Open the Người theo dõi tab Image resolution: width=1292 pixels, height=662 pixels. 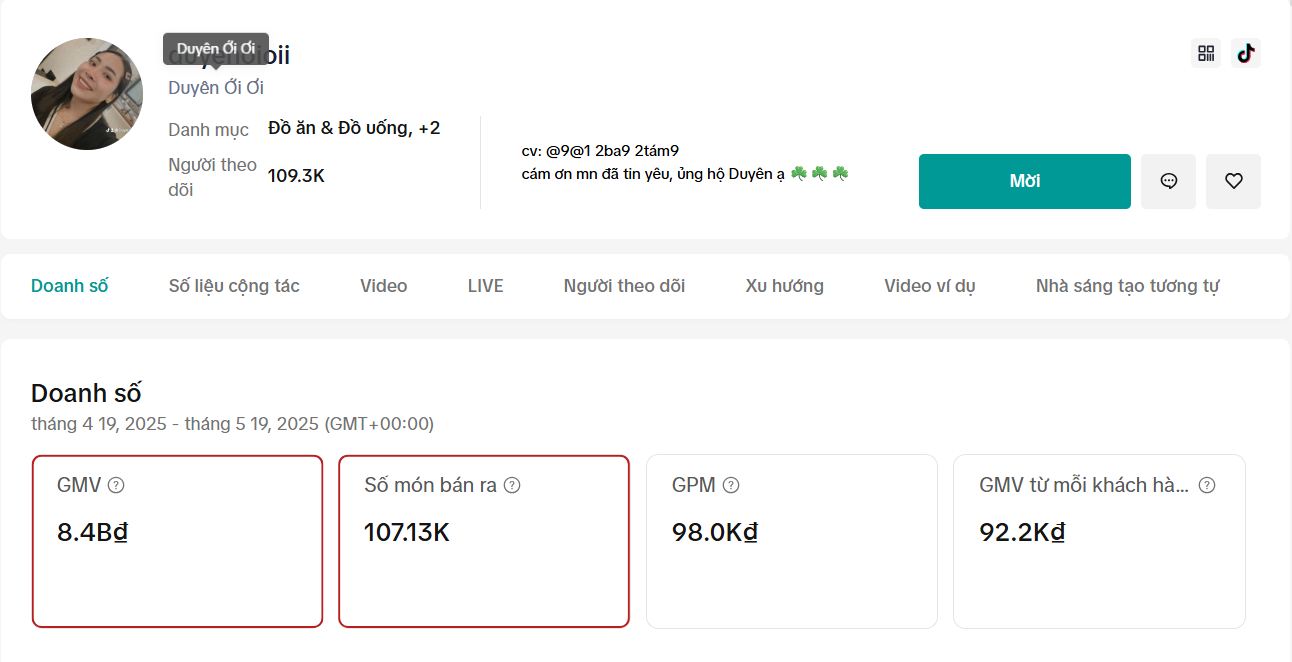(x=624, y=286)
